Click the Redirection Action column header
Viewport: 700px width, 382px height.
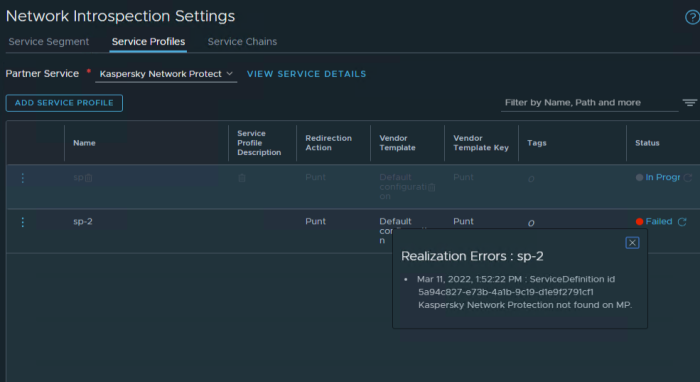(x=328, y=143)
